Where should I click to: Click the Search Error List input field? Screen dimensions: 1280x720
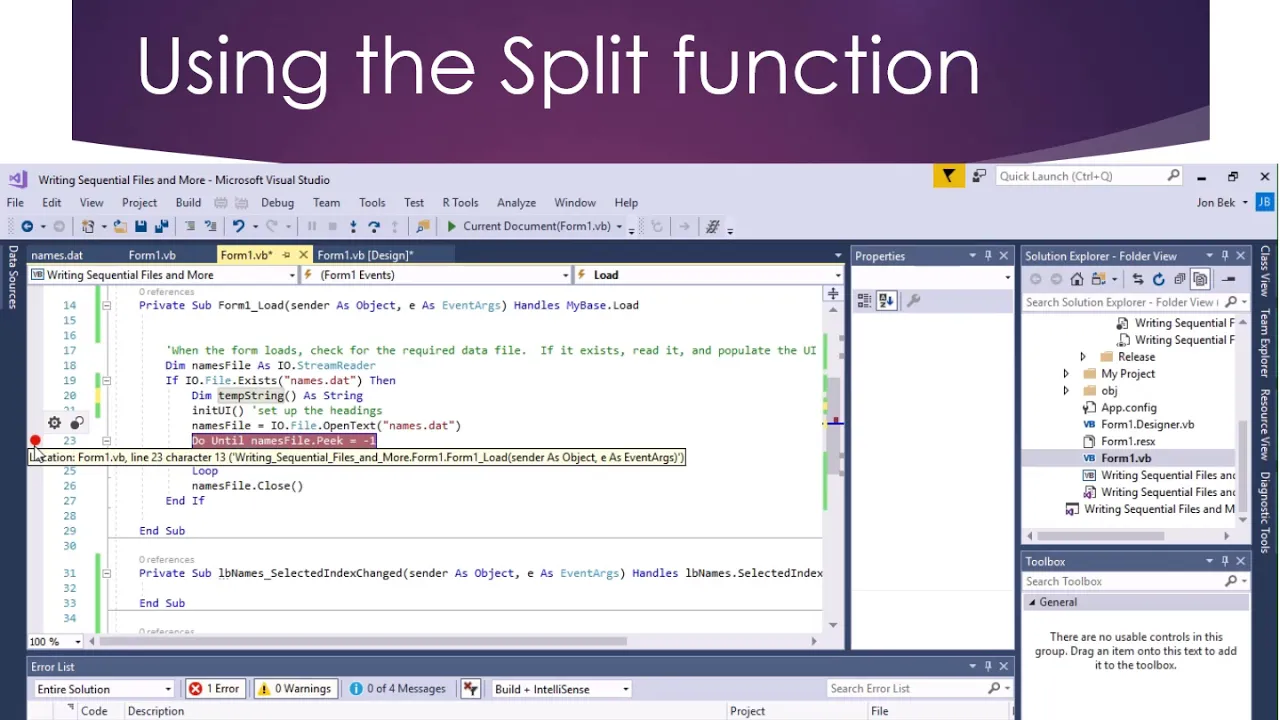coord(907,689)
